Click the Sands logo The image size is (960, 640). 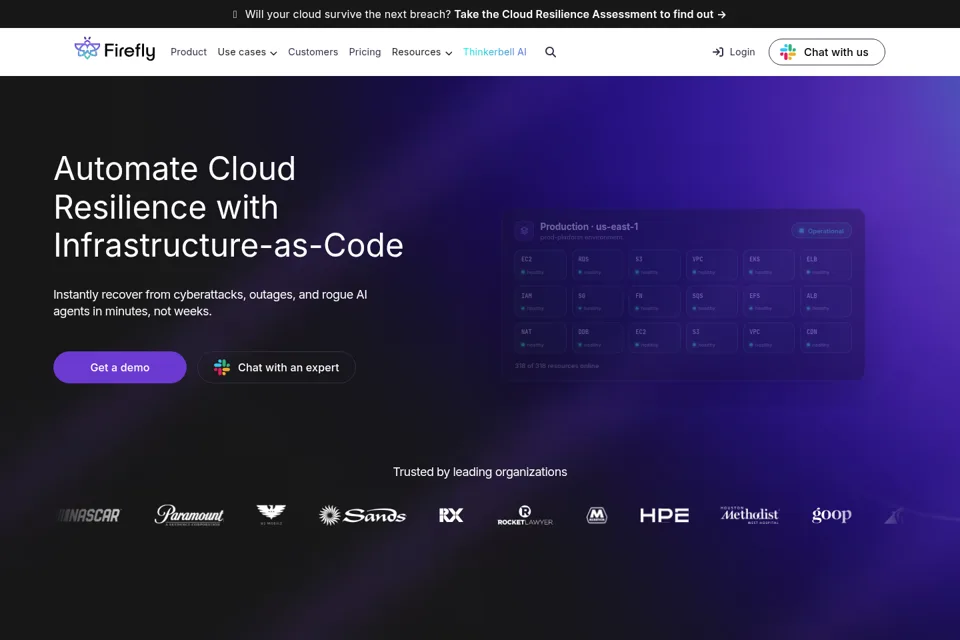coord(362,516)
